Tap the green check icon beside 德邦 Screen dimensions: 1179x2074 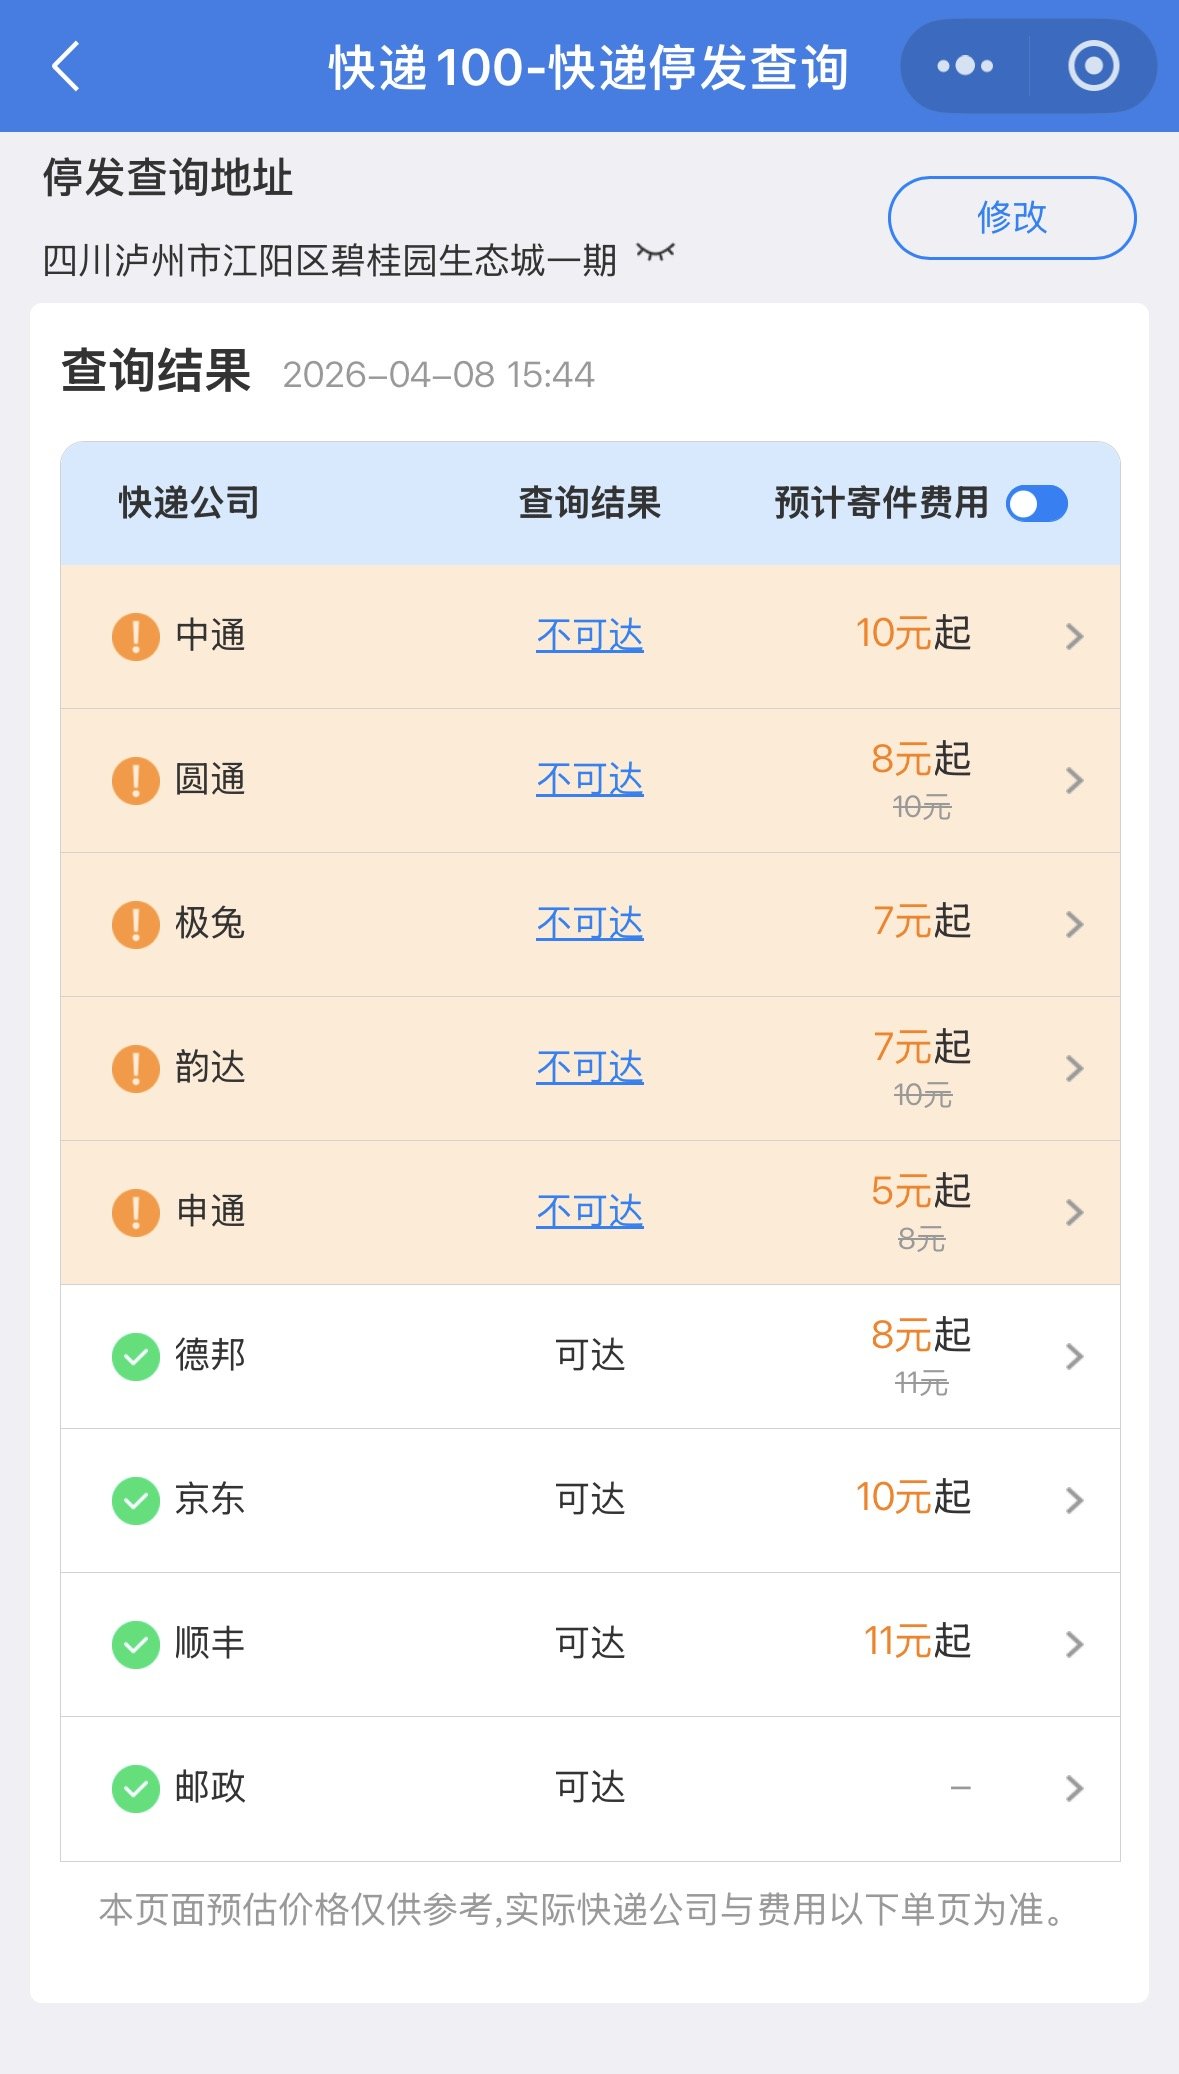click(x=136, y=1357)
